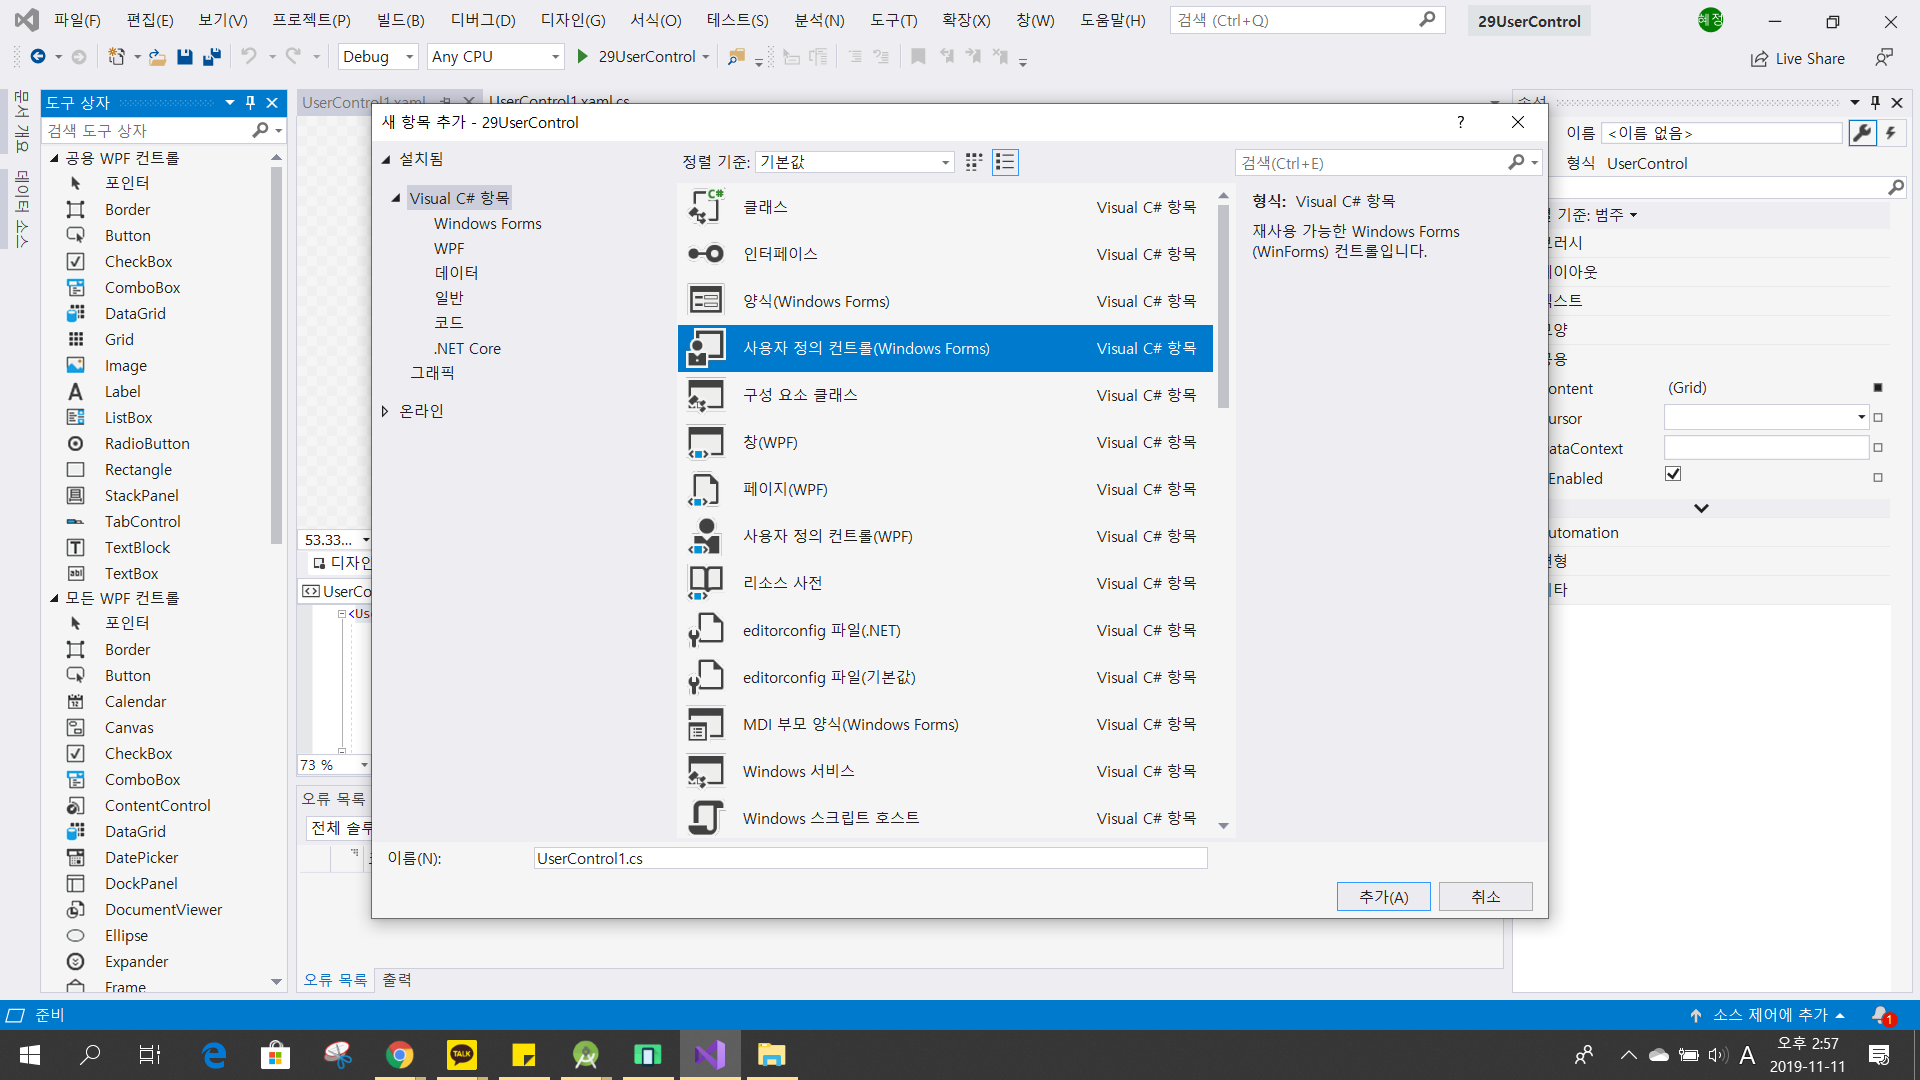Click the Content property marker square
Viewport: 1920px width, 1080px height.
point(1878,388)
